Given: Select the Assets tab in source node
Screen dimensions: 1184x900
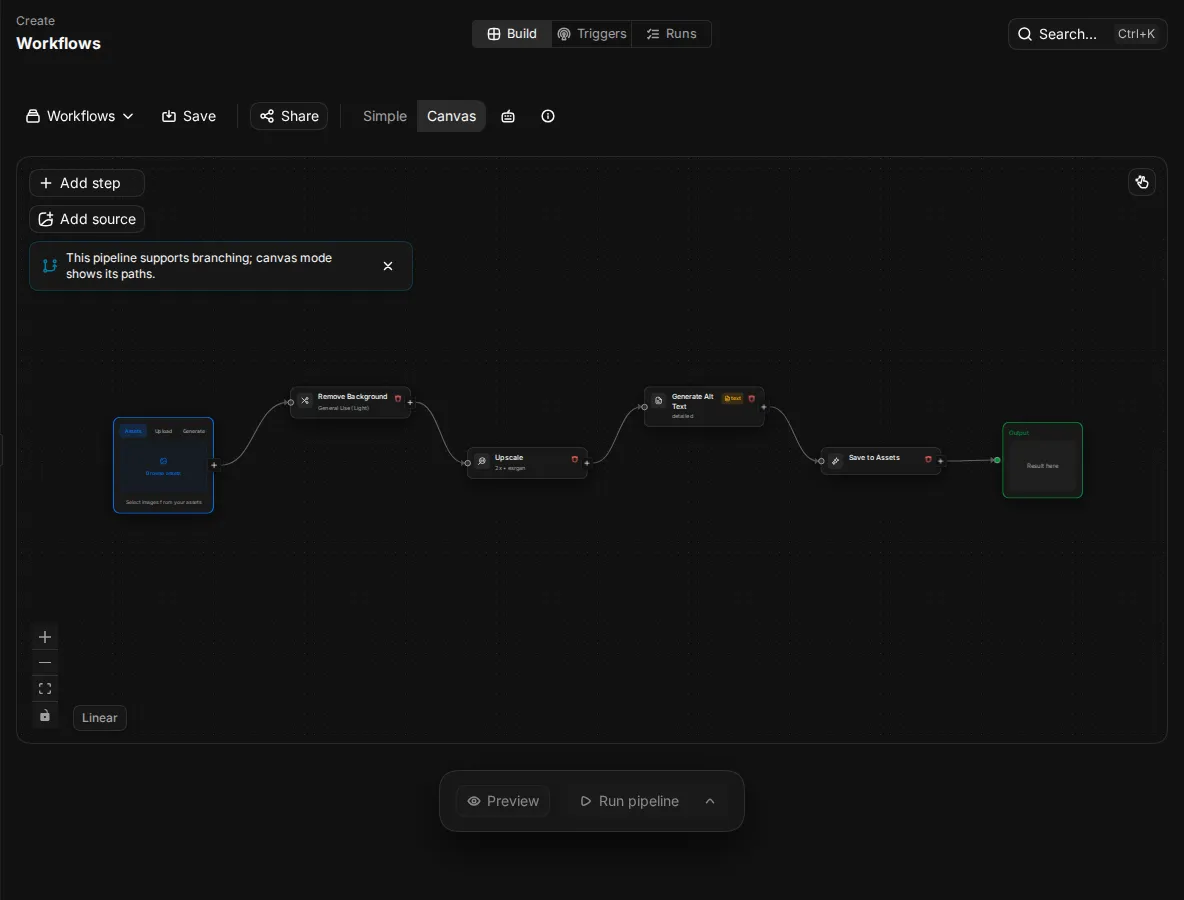Looking at the screenshot, I should coord(133,431).
